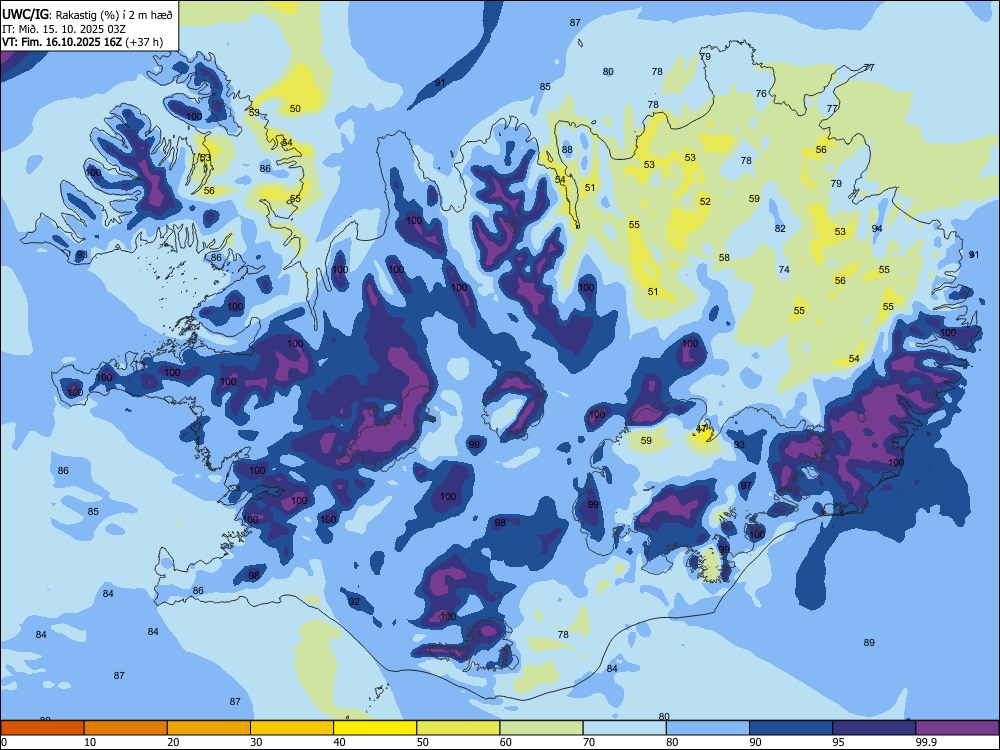Select the '76' humidity value in the northeast
Viewport: 1000px width, 750px height.
coord(761,93)
